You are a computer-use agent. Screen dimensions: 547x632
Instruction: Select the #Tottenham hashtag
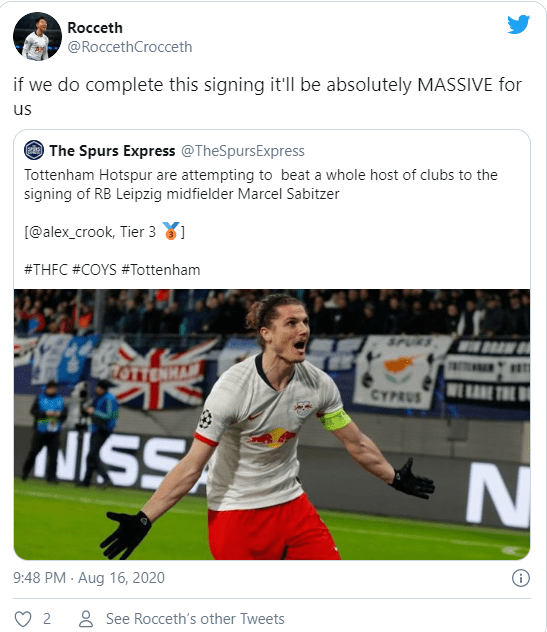(161, 270)
